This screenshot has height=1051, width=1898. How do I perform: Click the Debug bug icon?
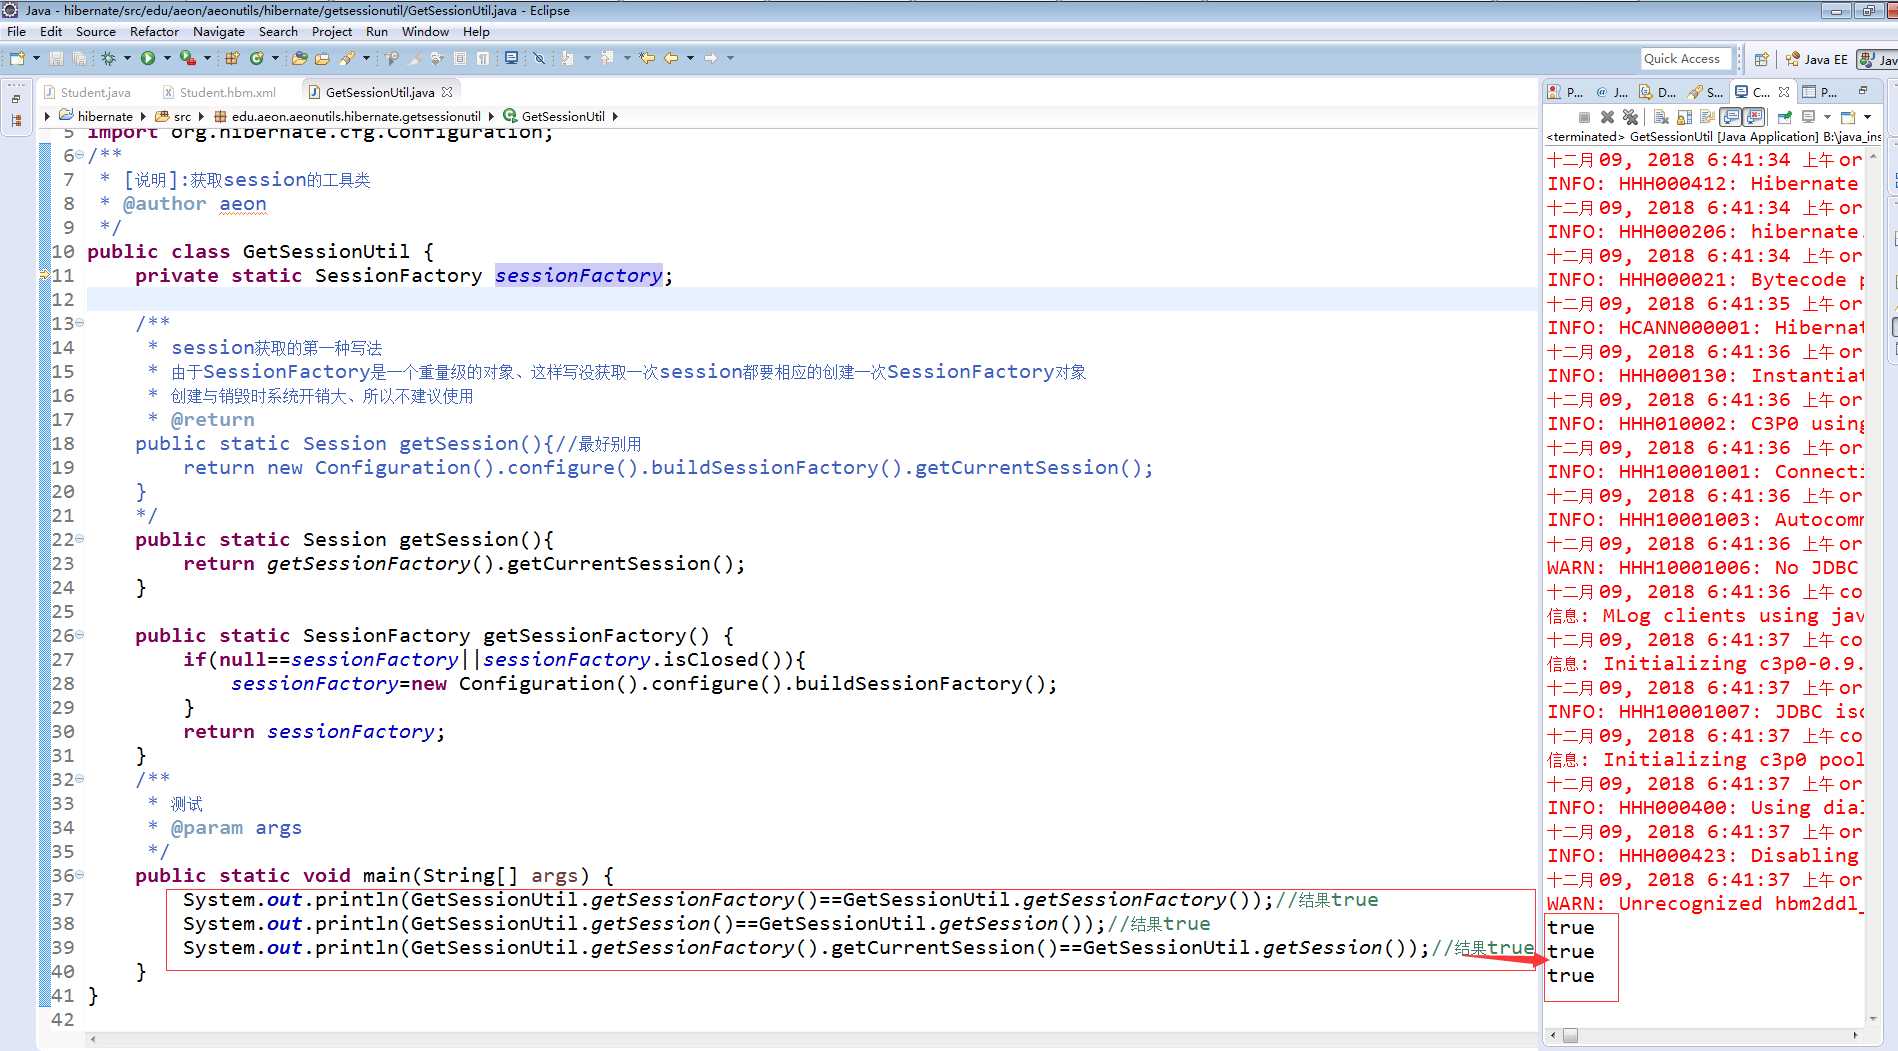pos(108,58)
